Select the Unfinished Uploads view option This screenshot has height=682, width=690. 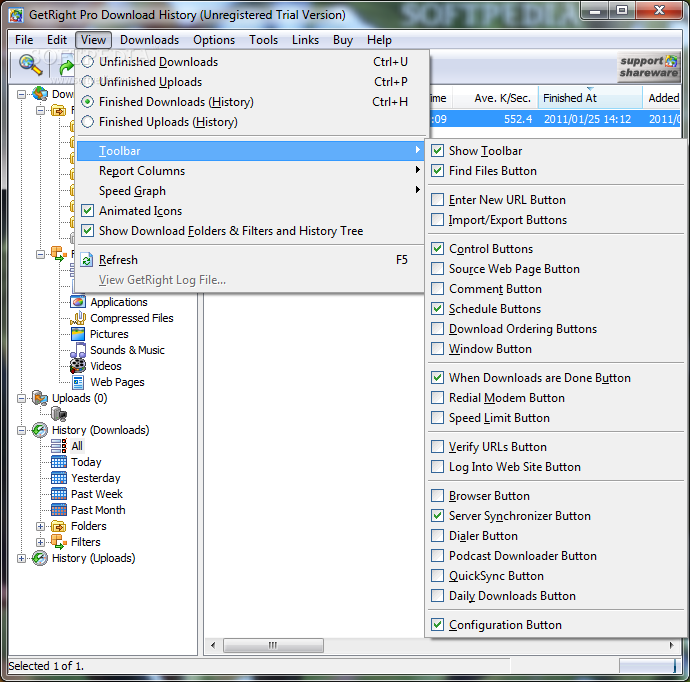point(253,82)
